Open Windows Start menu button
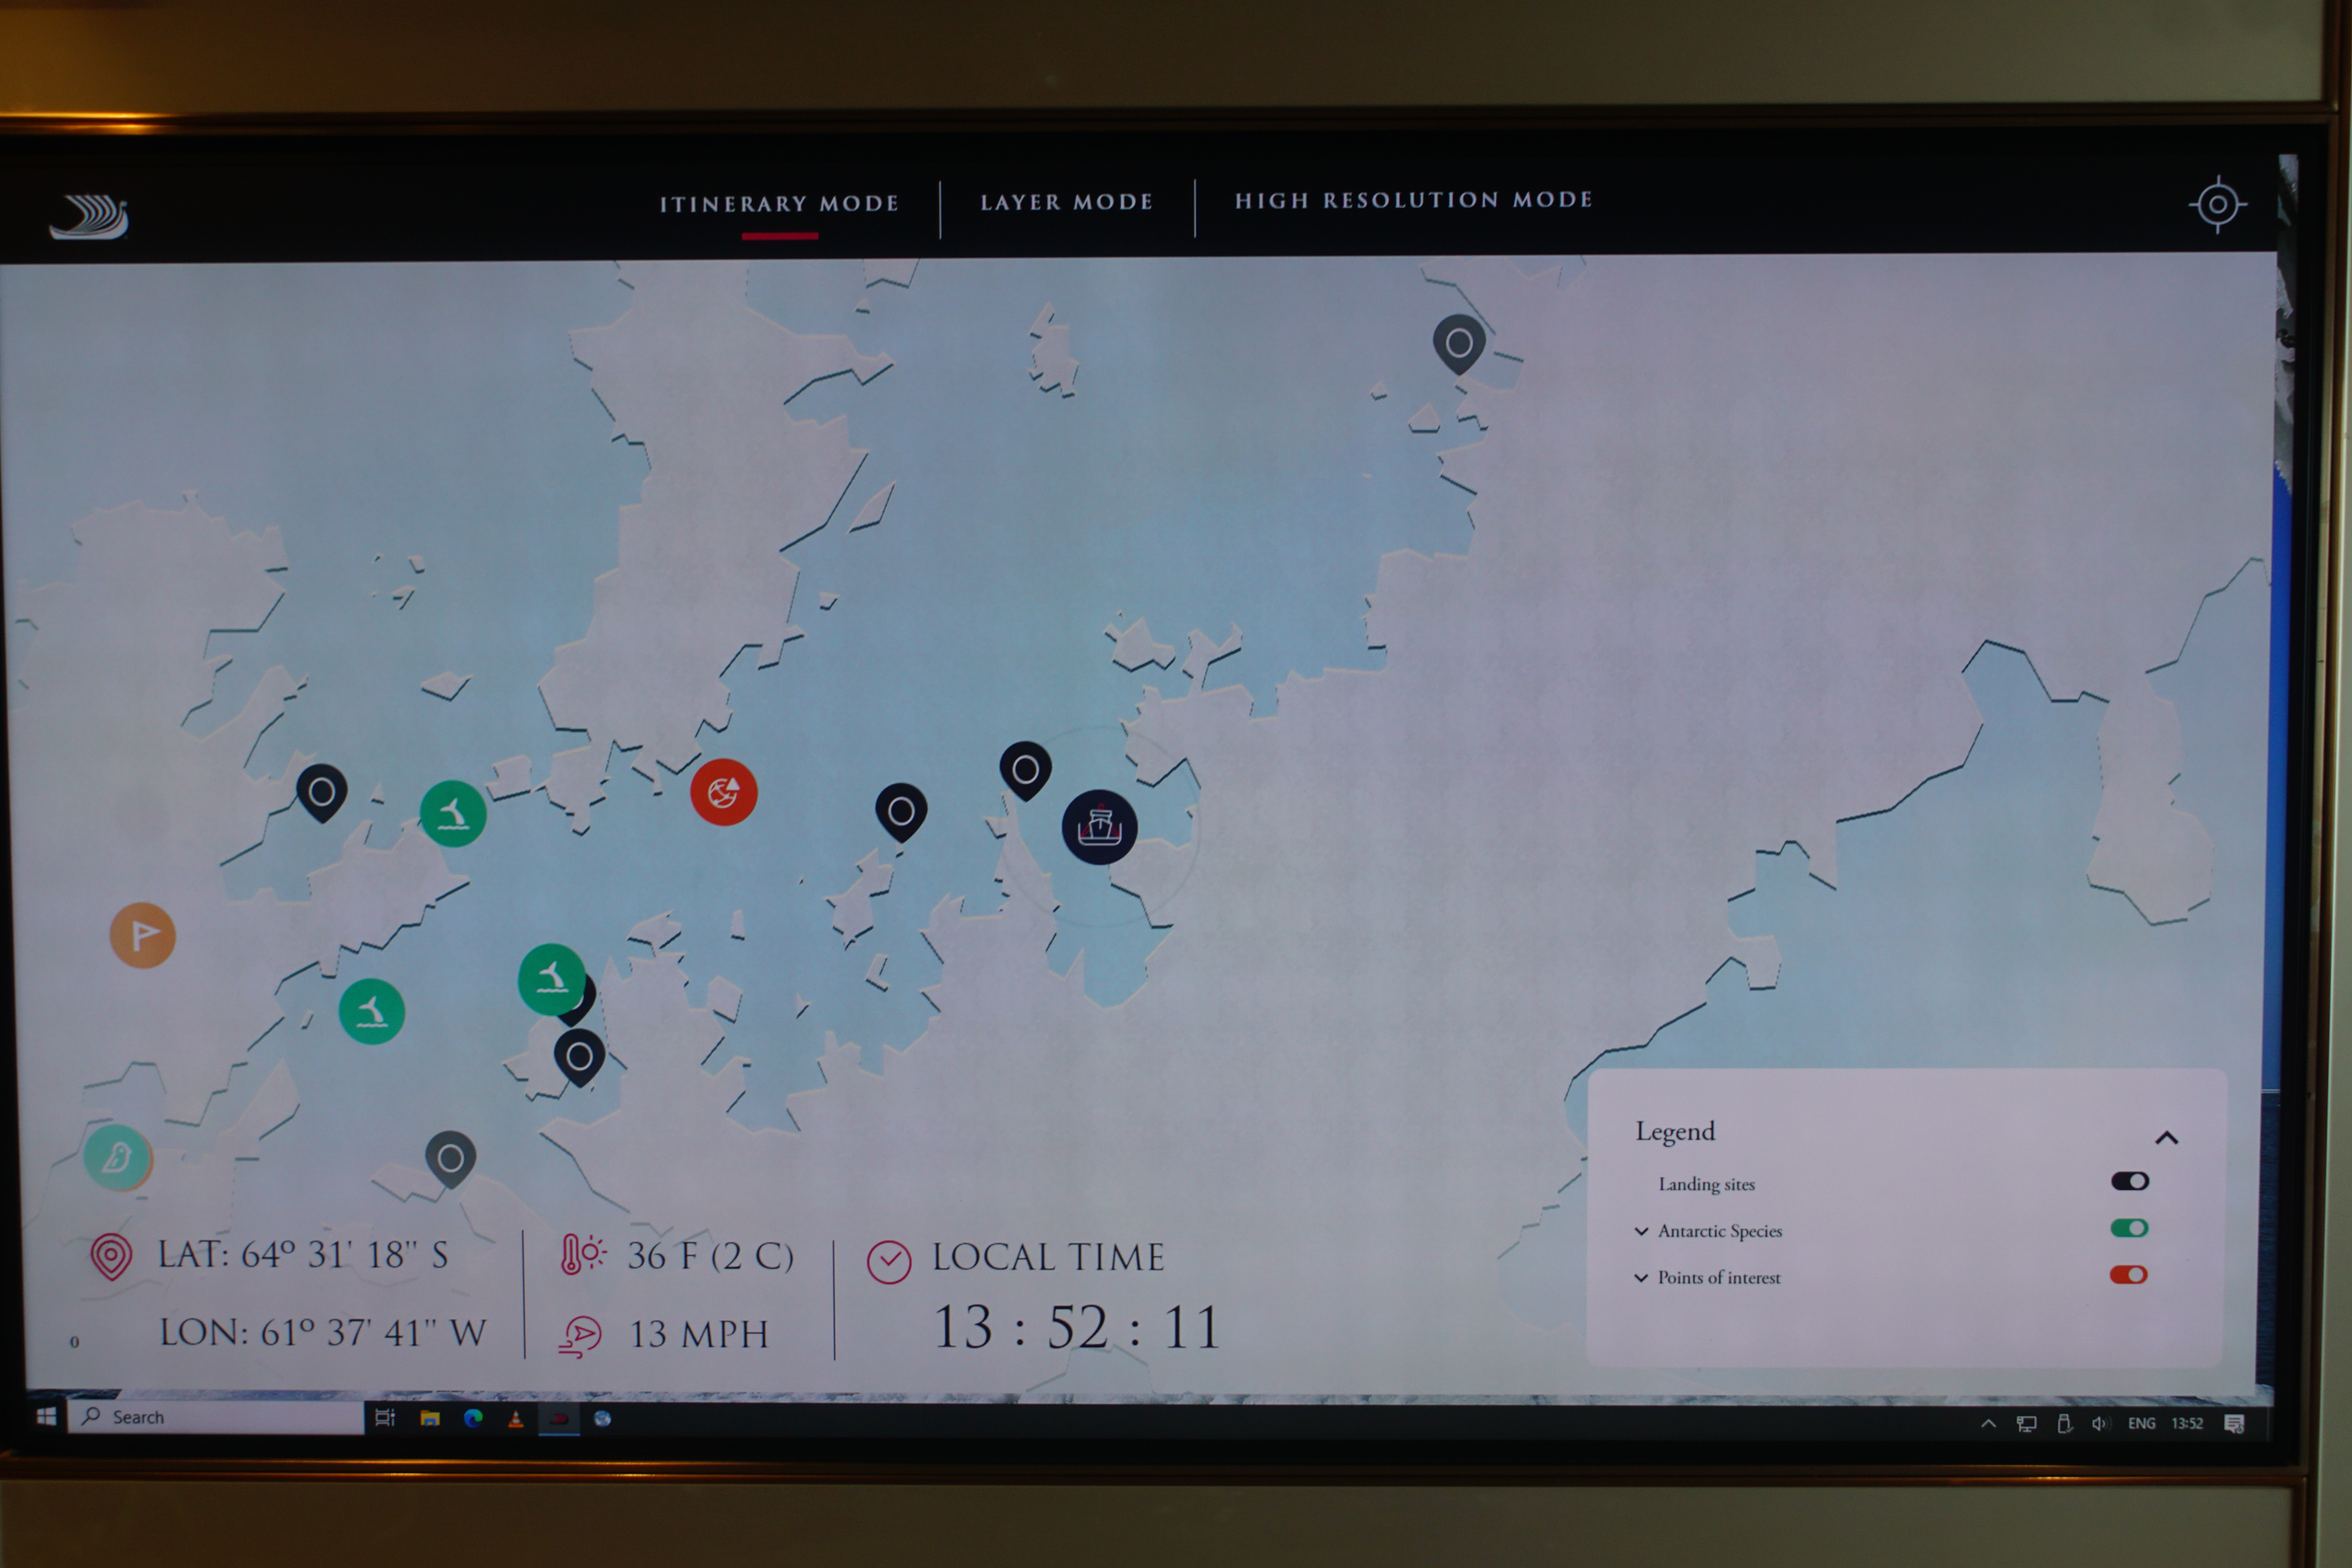This screenshot has height=1568, width=2352. [46, 1417]
